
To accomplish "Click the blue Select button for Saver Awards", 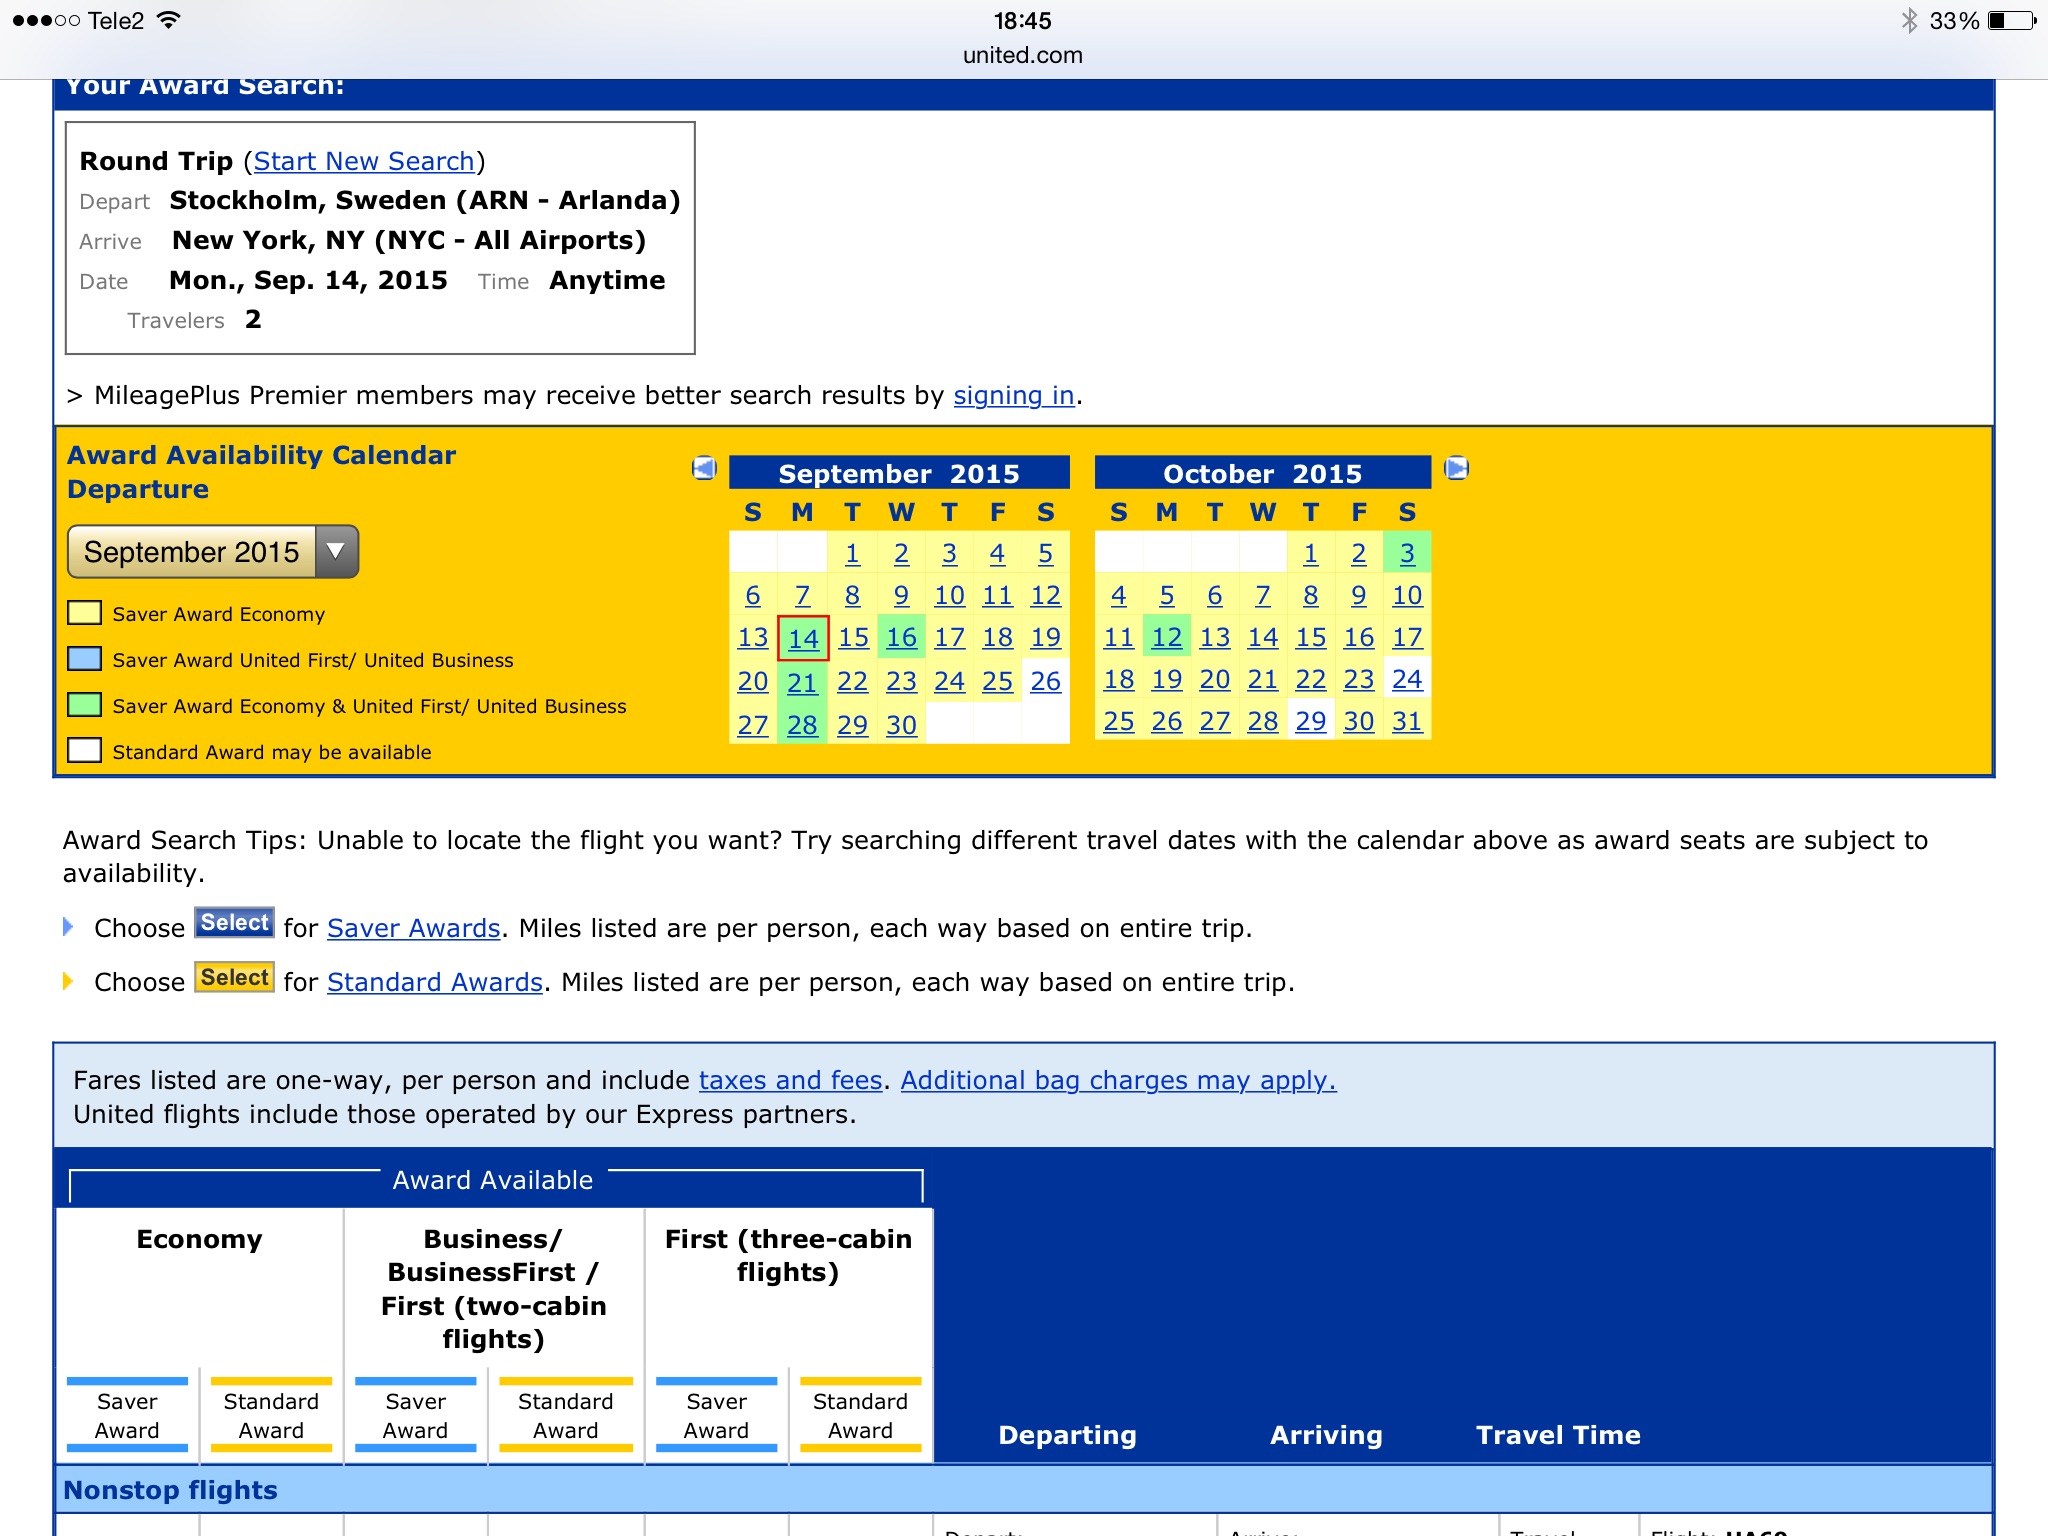I will tap(234, 923).
